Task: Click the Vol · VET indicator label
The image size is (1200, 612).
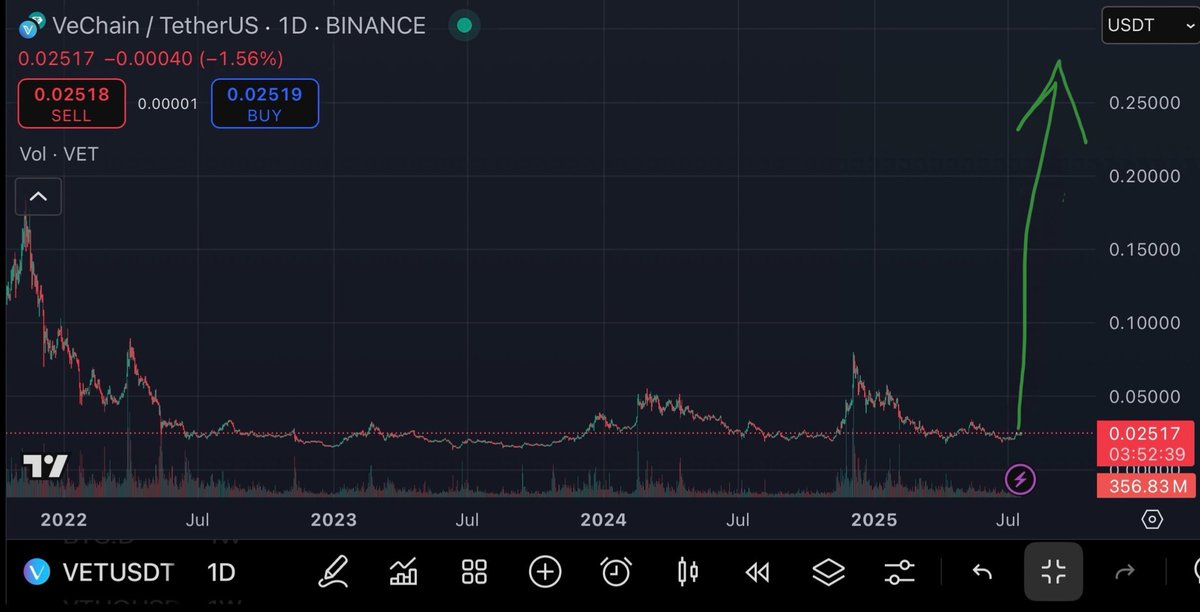Action: 59,155
